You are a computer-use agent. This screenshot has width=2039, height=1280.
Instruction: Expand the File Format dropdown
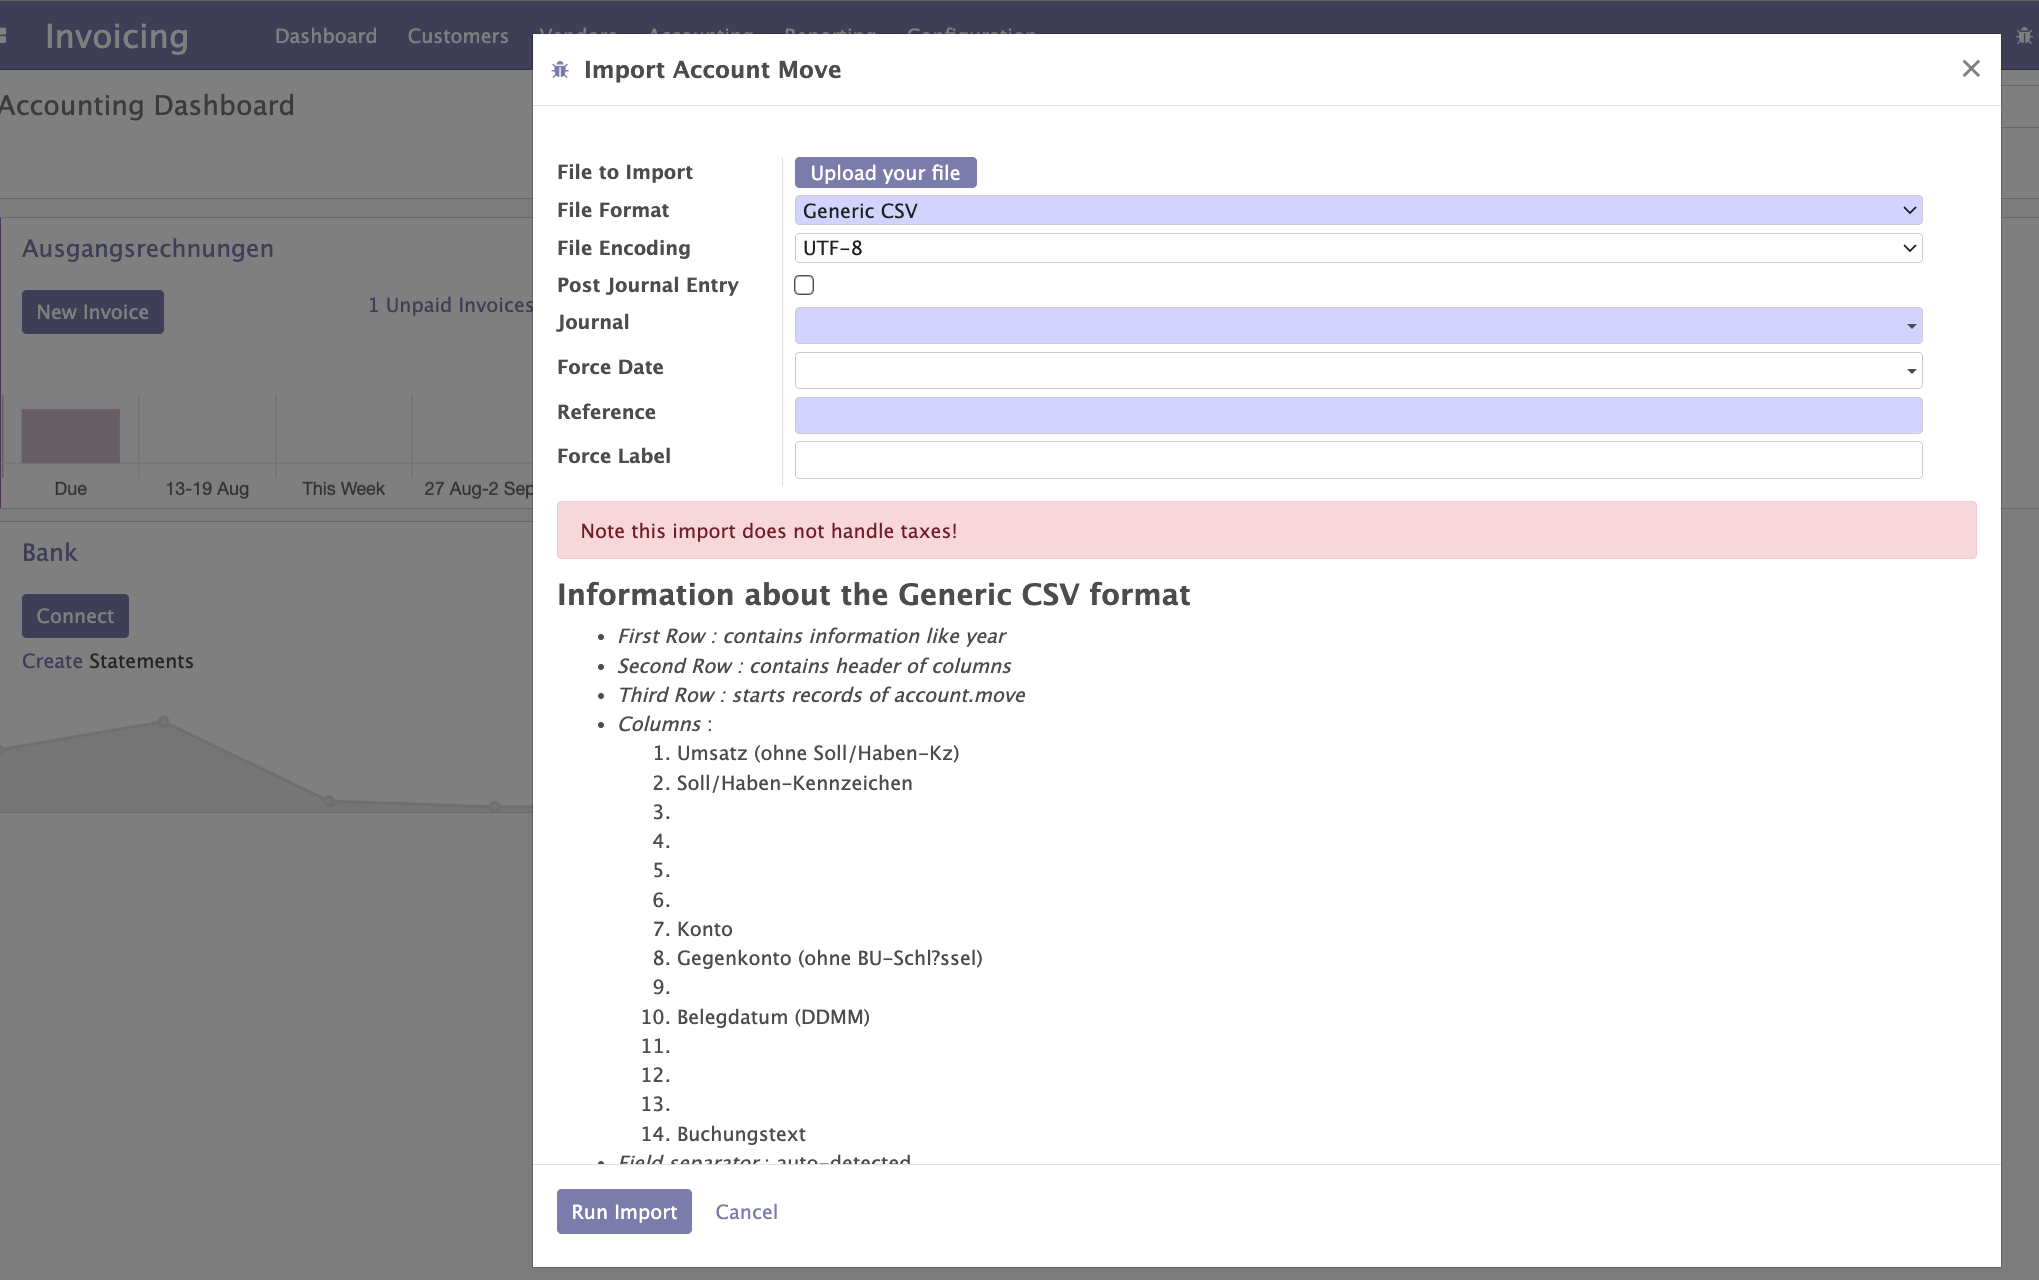[x=1356, y=209]
